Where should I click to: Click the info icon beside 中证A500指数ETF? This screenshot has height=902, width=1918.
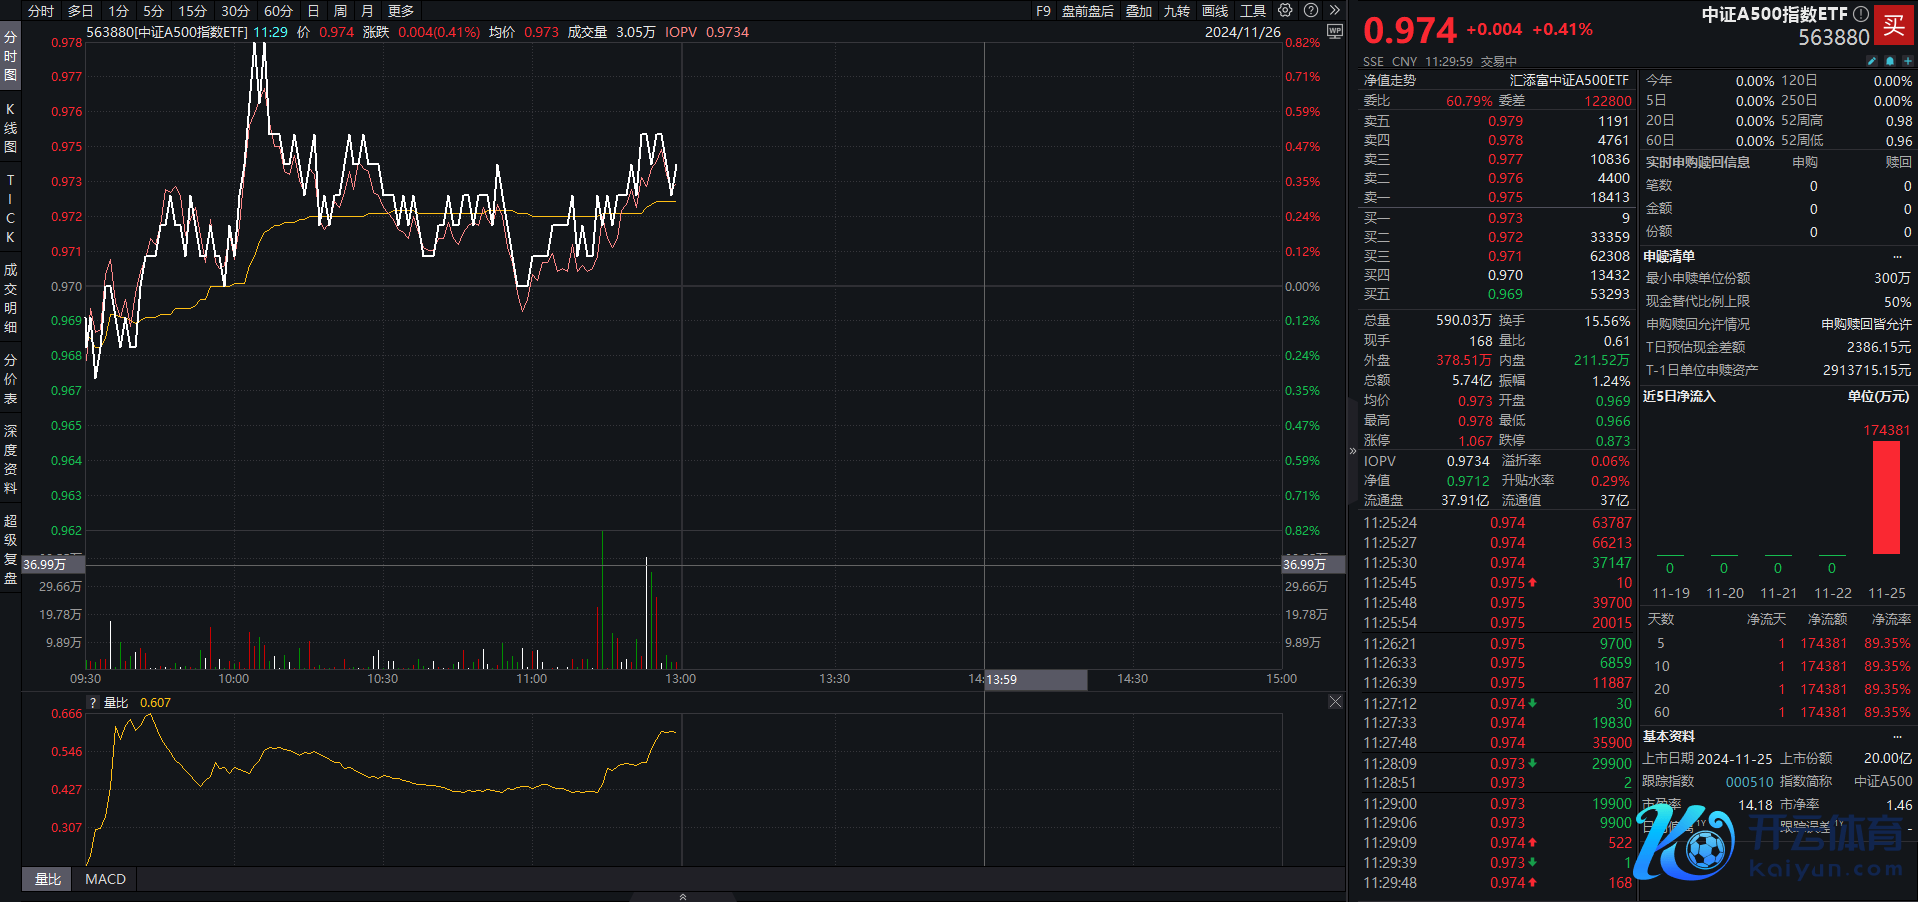[x=1861, y=14]
